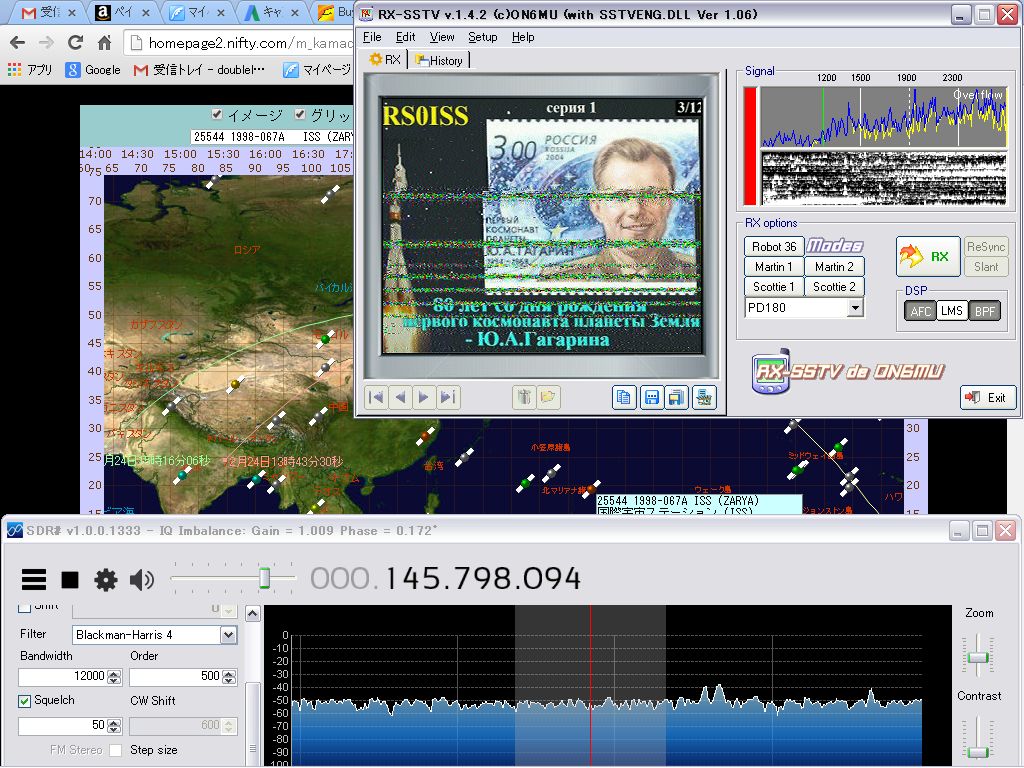The width and height of the screenshot is (1024, 768).
Task: Open RX-SSTV File menu
Action: coord(372,37)
